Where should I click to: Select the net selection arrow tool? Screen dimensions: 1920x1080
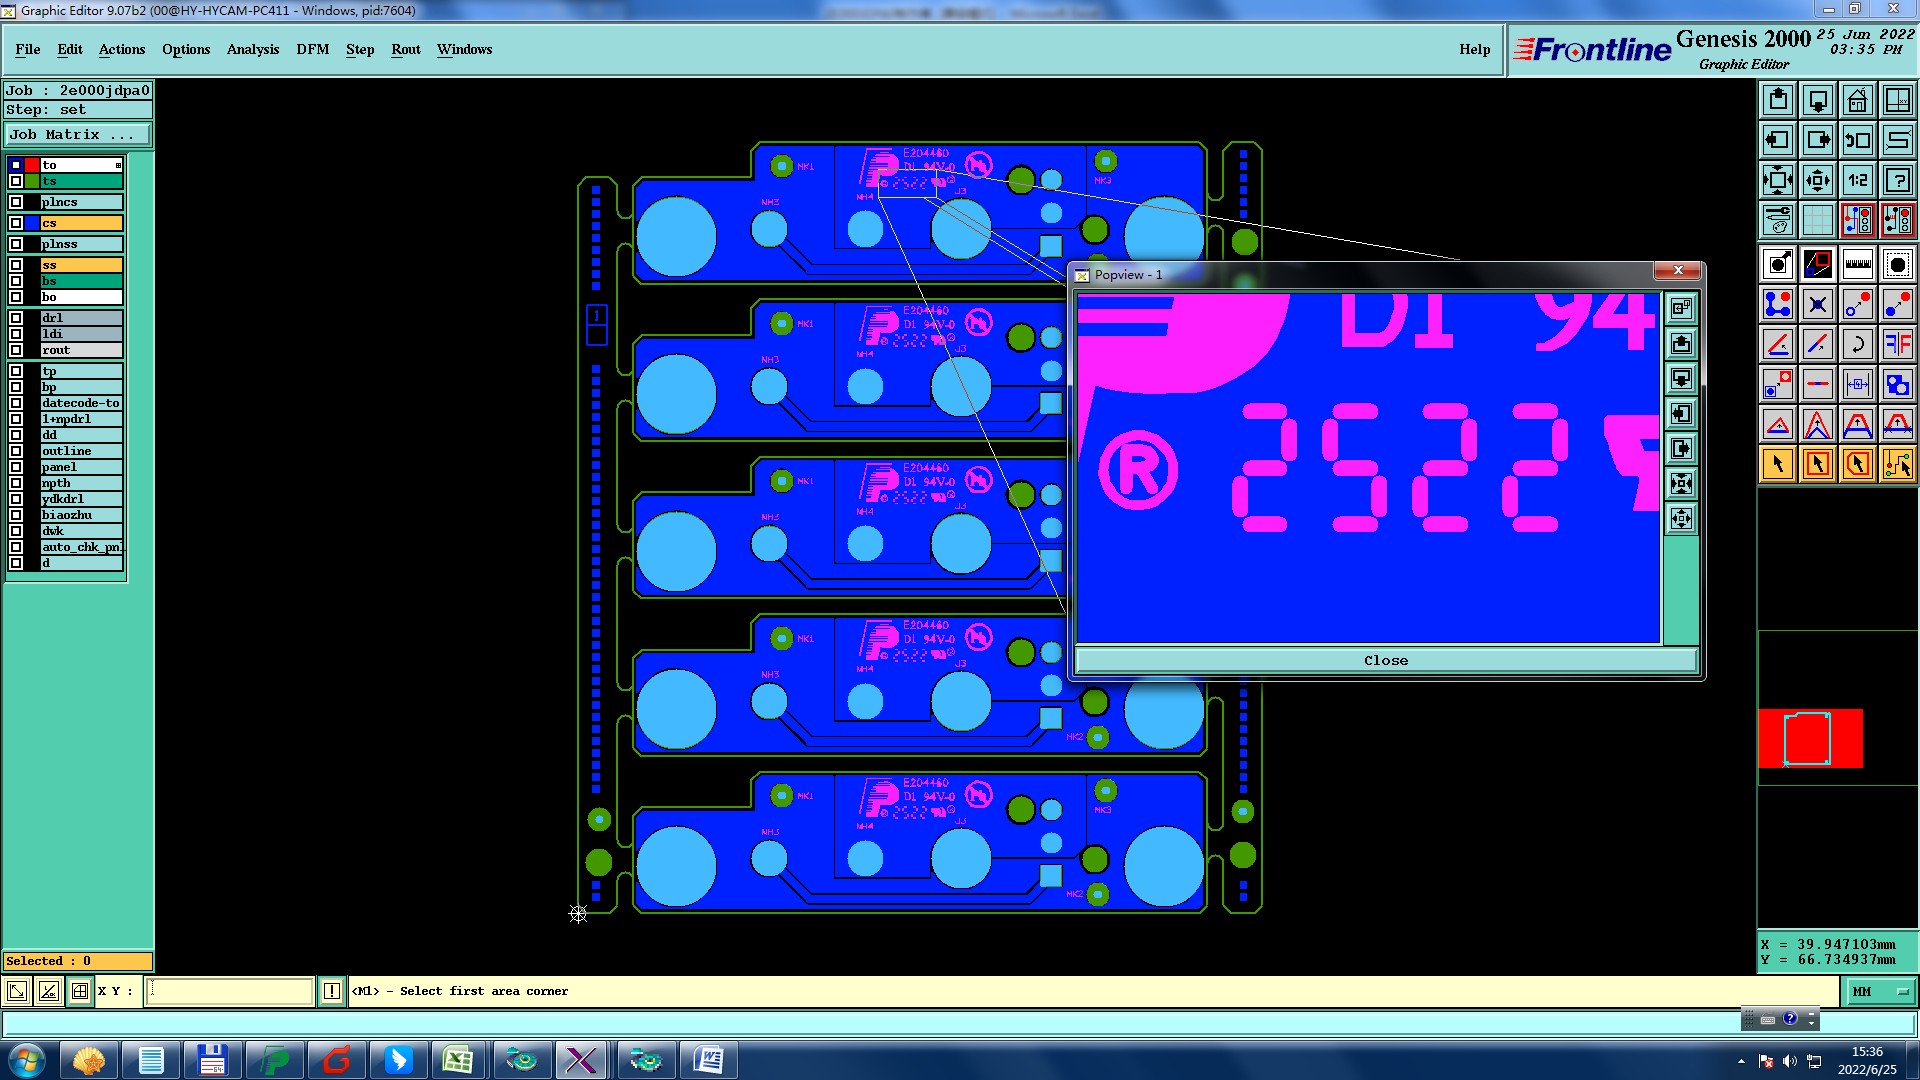(x=1897, y=464)
